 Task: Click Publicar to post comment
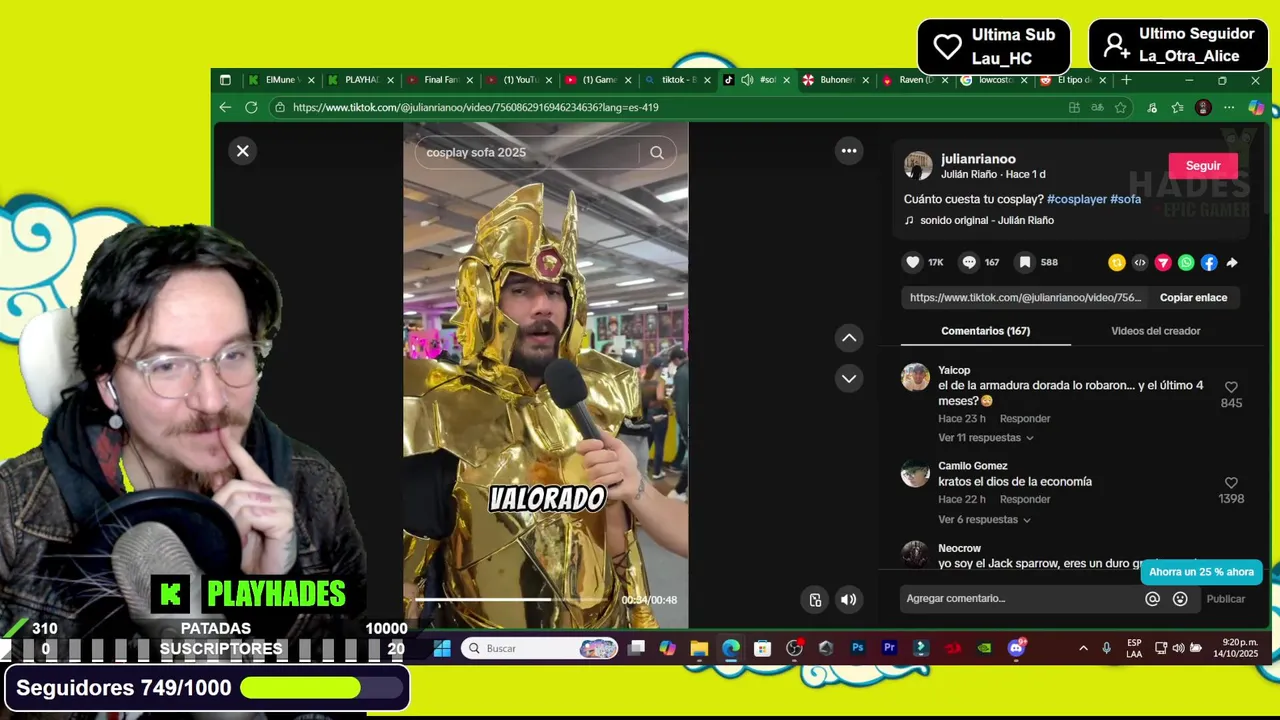click(x=1225, y=599)
